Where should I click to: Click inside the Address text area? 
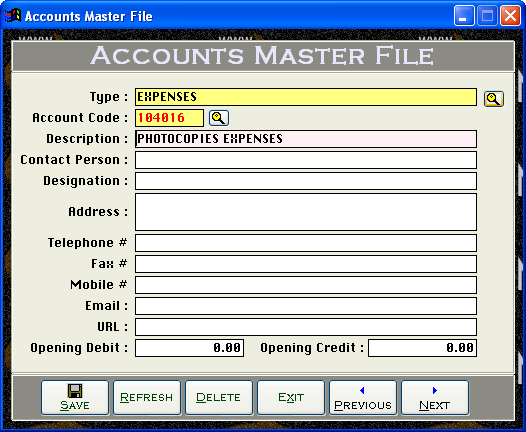(306, 212)
